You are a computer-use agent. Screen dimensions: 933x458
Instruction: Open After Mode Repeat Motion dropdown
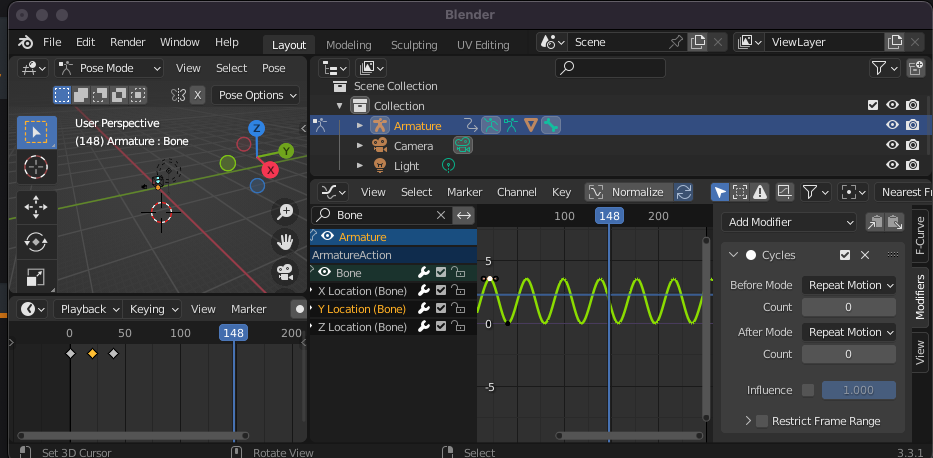[849, 332]
